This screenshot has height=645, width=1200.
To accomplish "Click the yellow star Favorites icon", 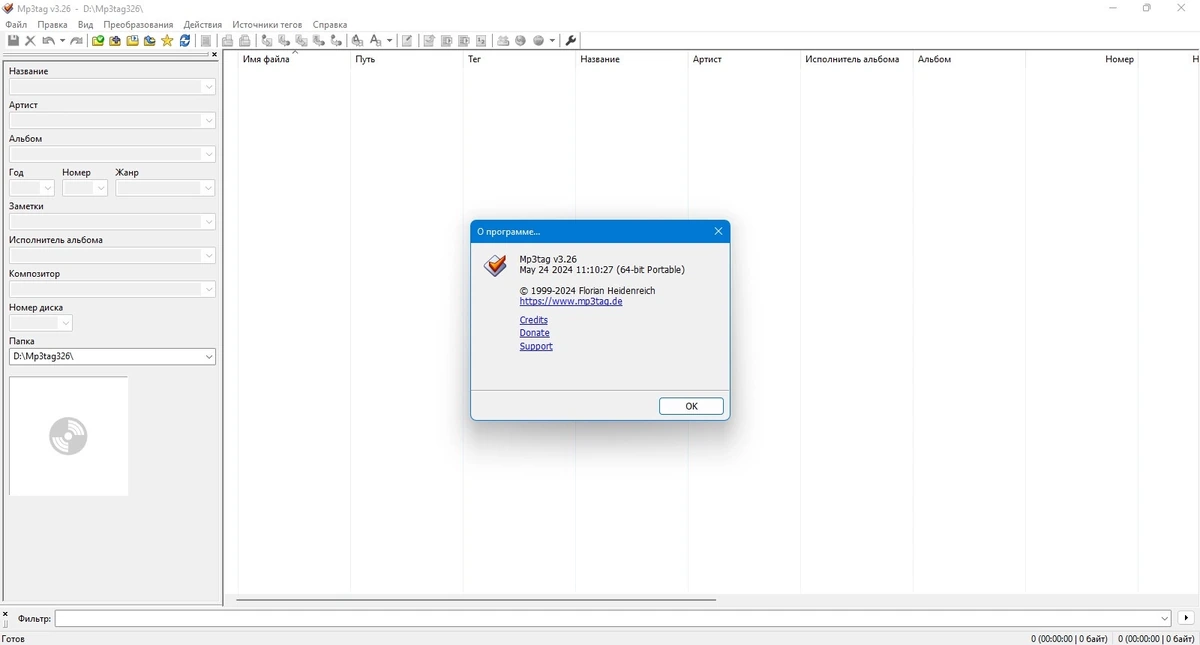I will 167,41.
